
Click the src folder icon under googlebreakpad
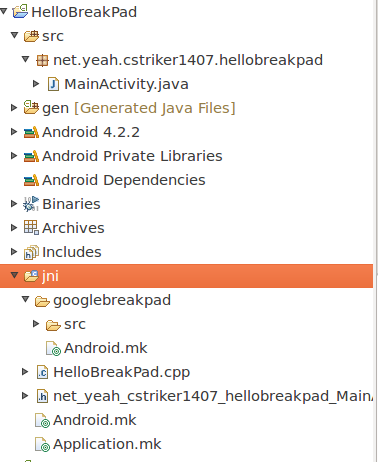(53, 325)
